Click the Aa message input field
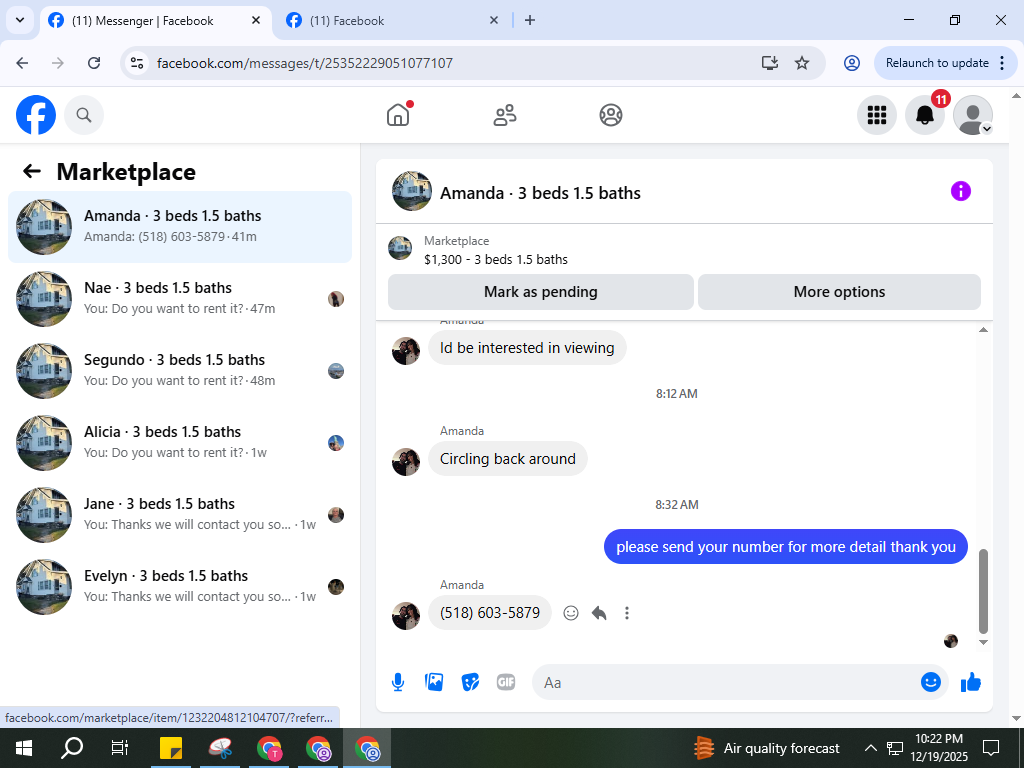This screenshot has width=1024, height=768. [x=725, y=682]
